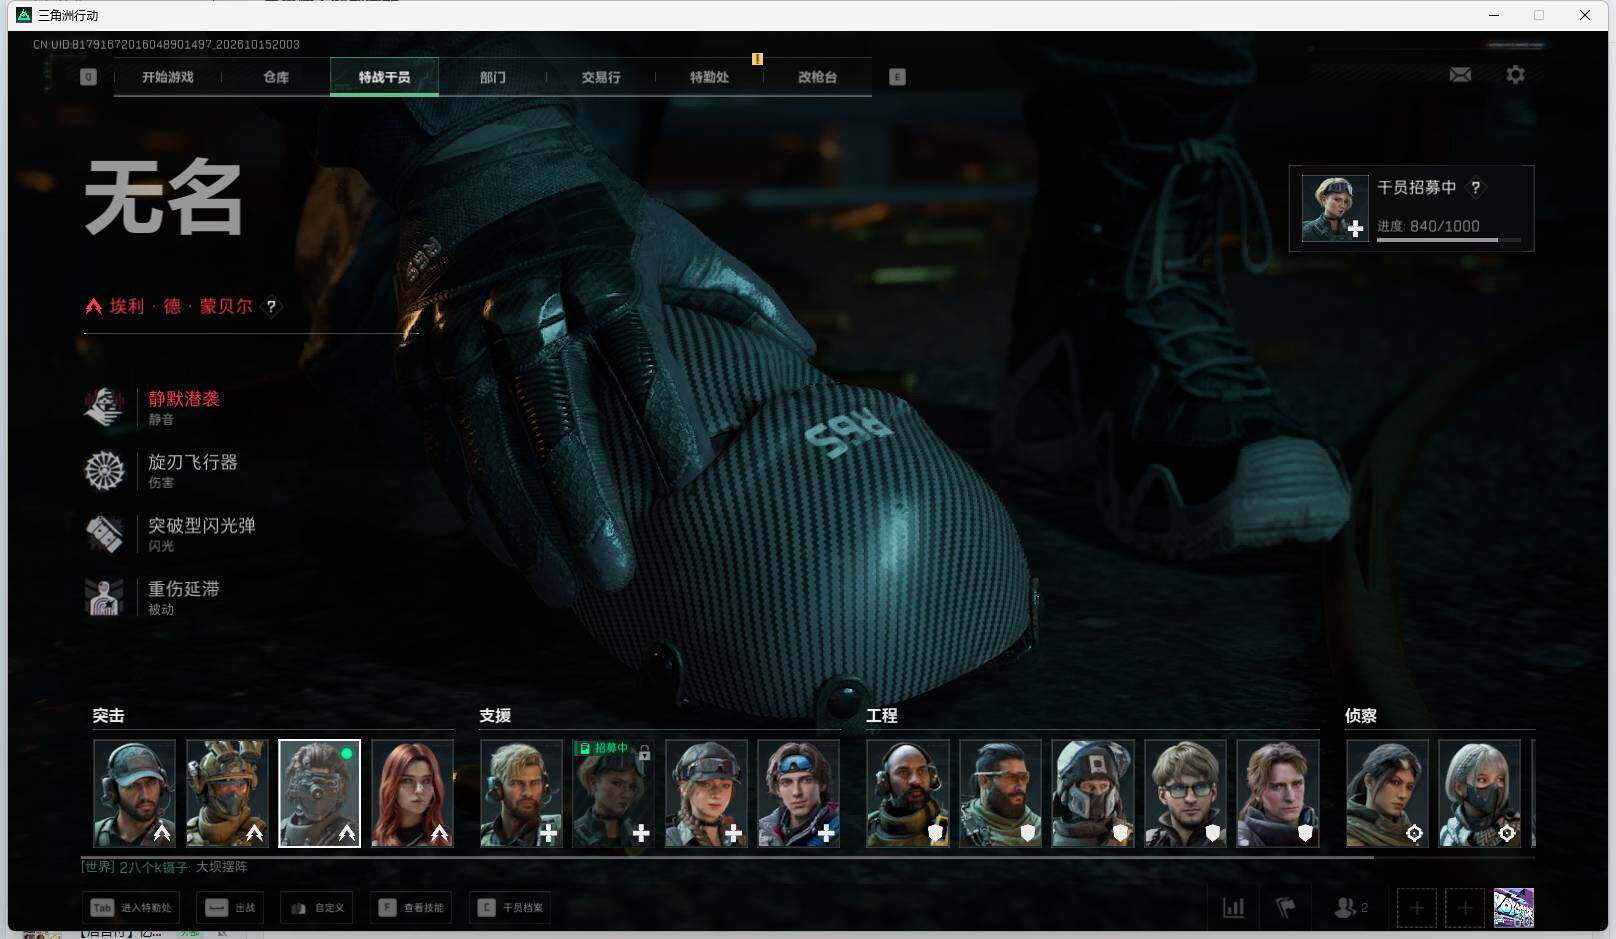Image resolution: width=1616 pixels, height=939 pixels.
Task: Switch to the 开始游戏 tab
Action: coord(168,77)
